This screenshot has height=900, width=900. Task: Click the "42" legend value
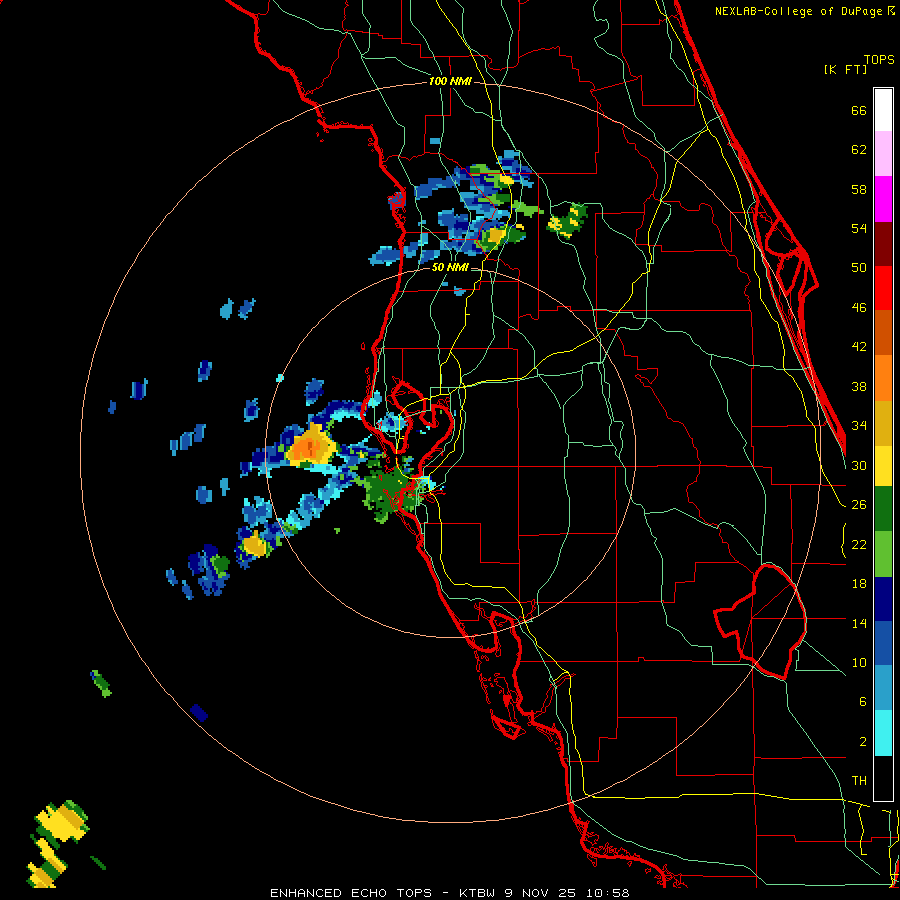859,347
